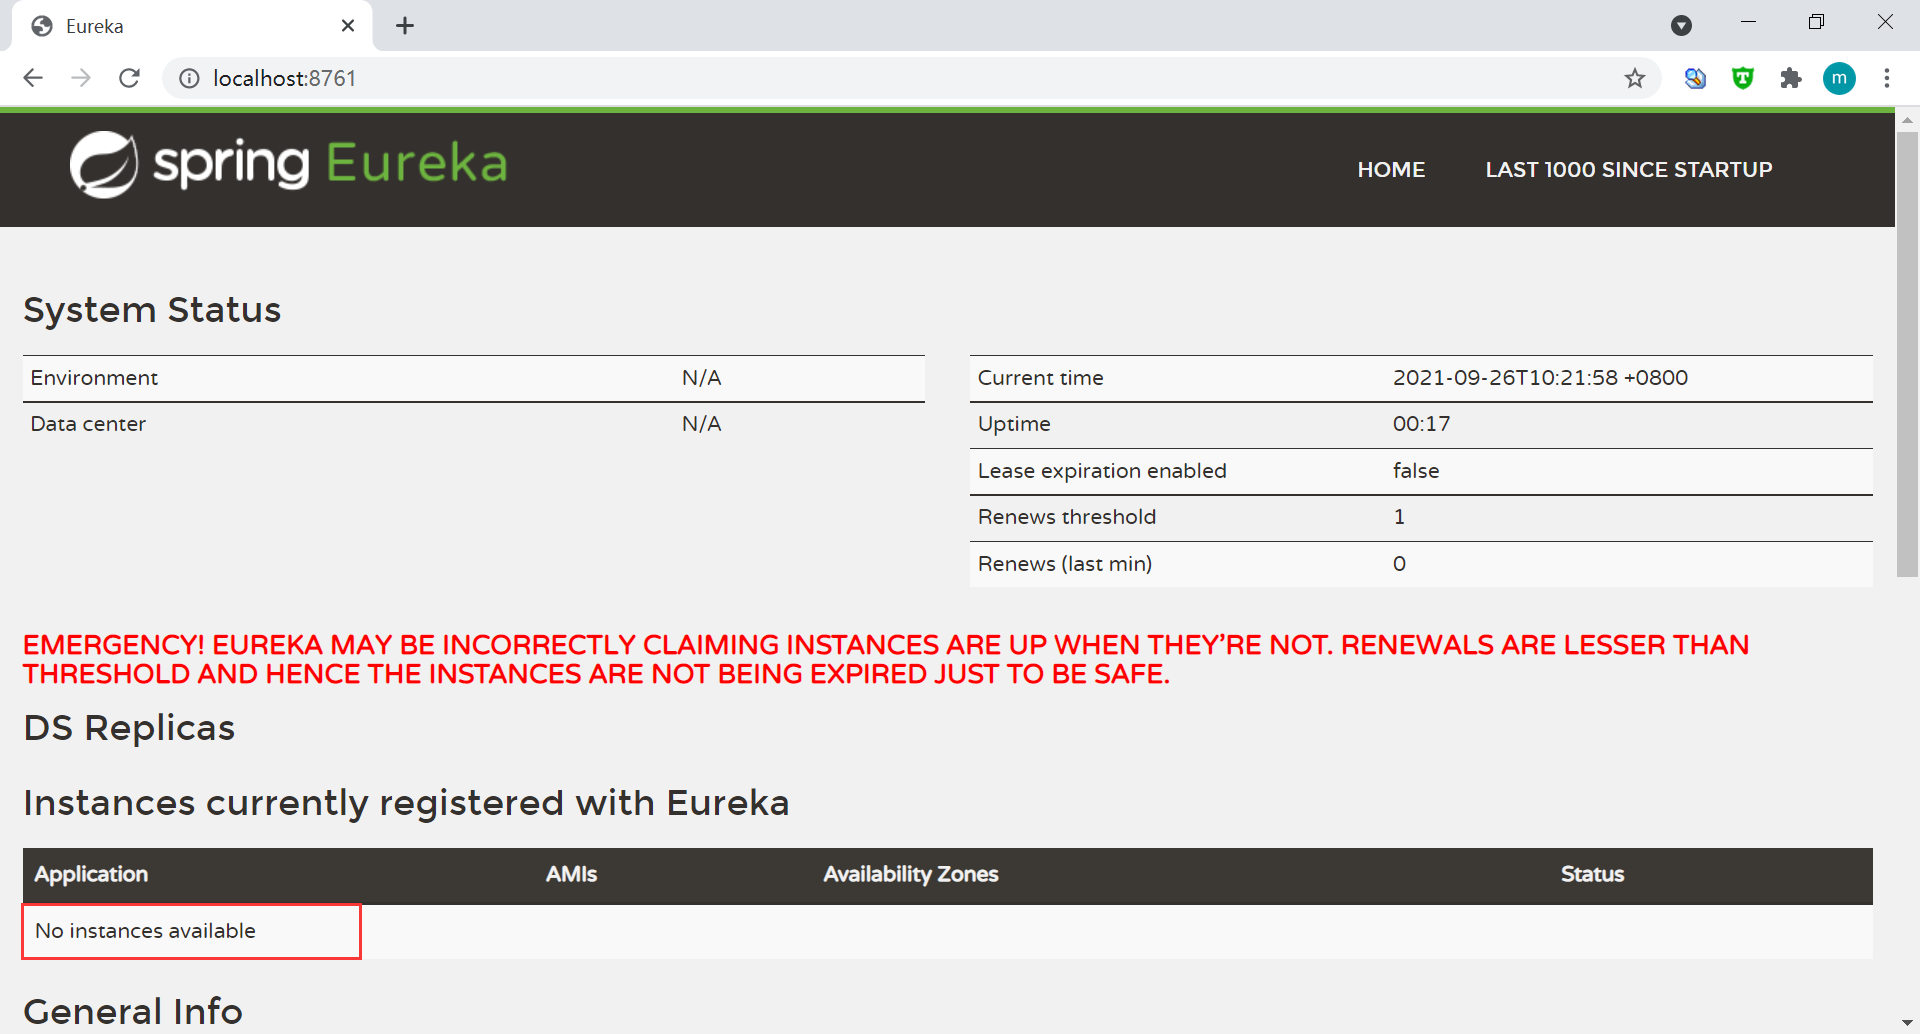Click the 'AMIs' column header
This screenshot has width=1920, height=1034.
(571, 875)
